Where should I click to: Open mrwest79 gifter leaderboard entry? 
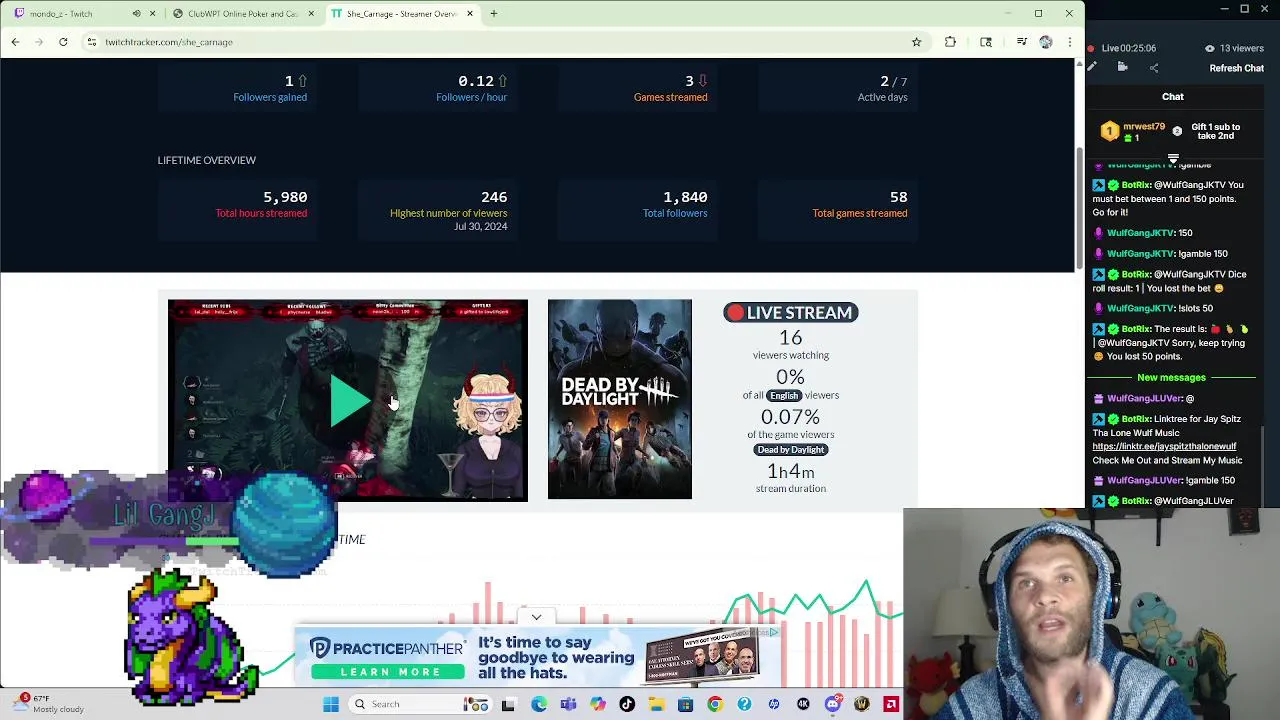[1133, 132]
